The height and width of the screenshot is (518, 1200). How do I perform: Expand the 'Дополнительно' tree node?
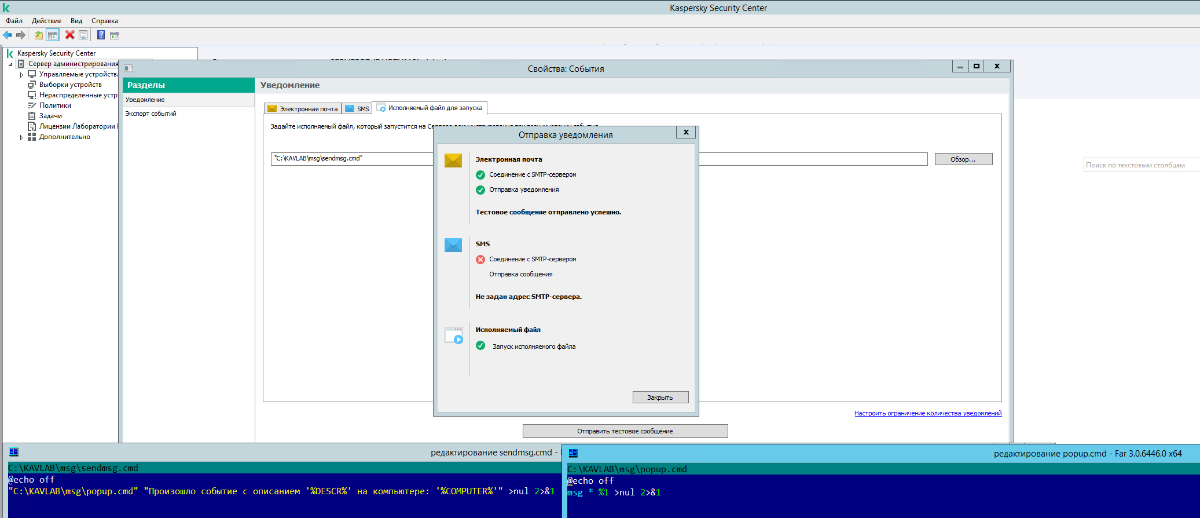tap(21, 137)
